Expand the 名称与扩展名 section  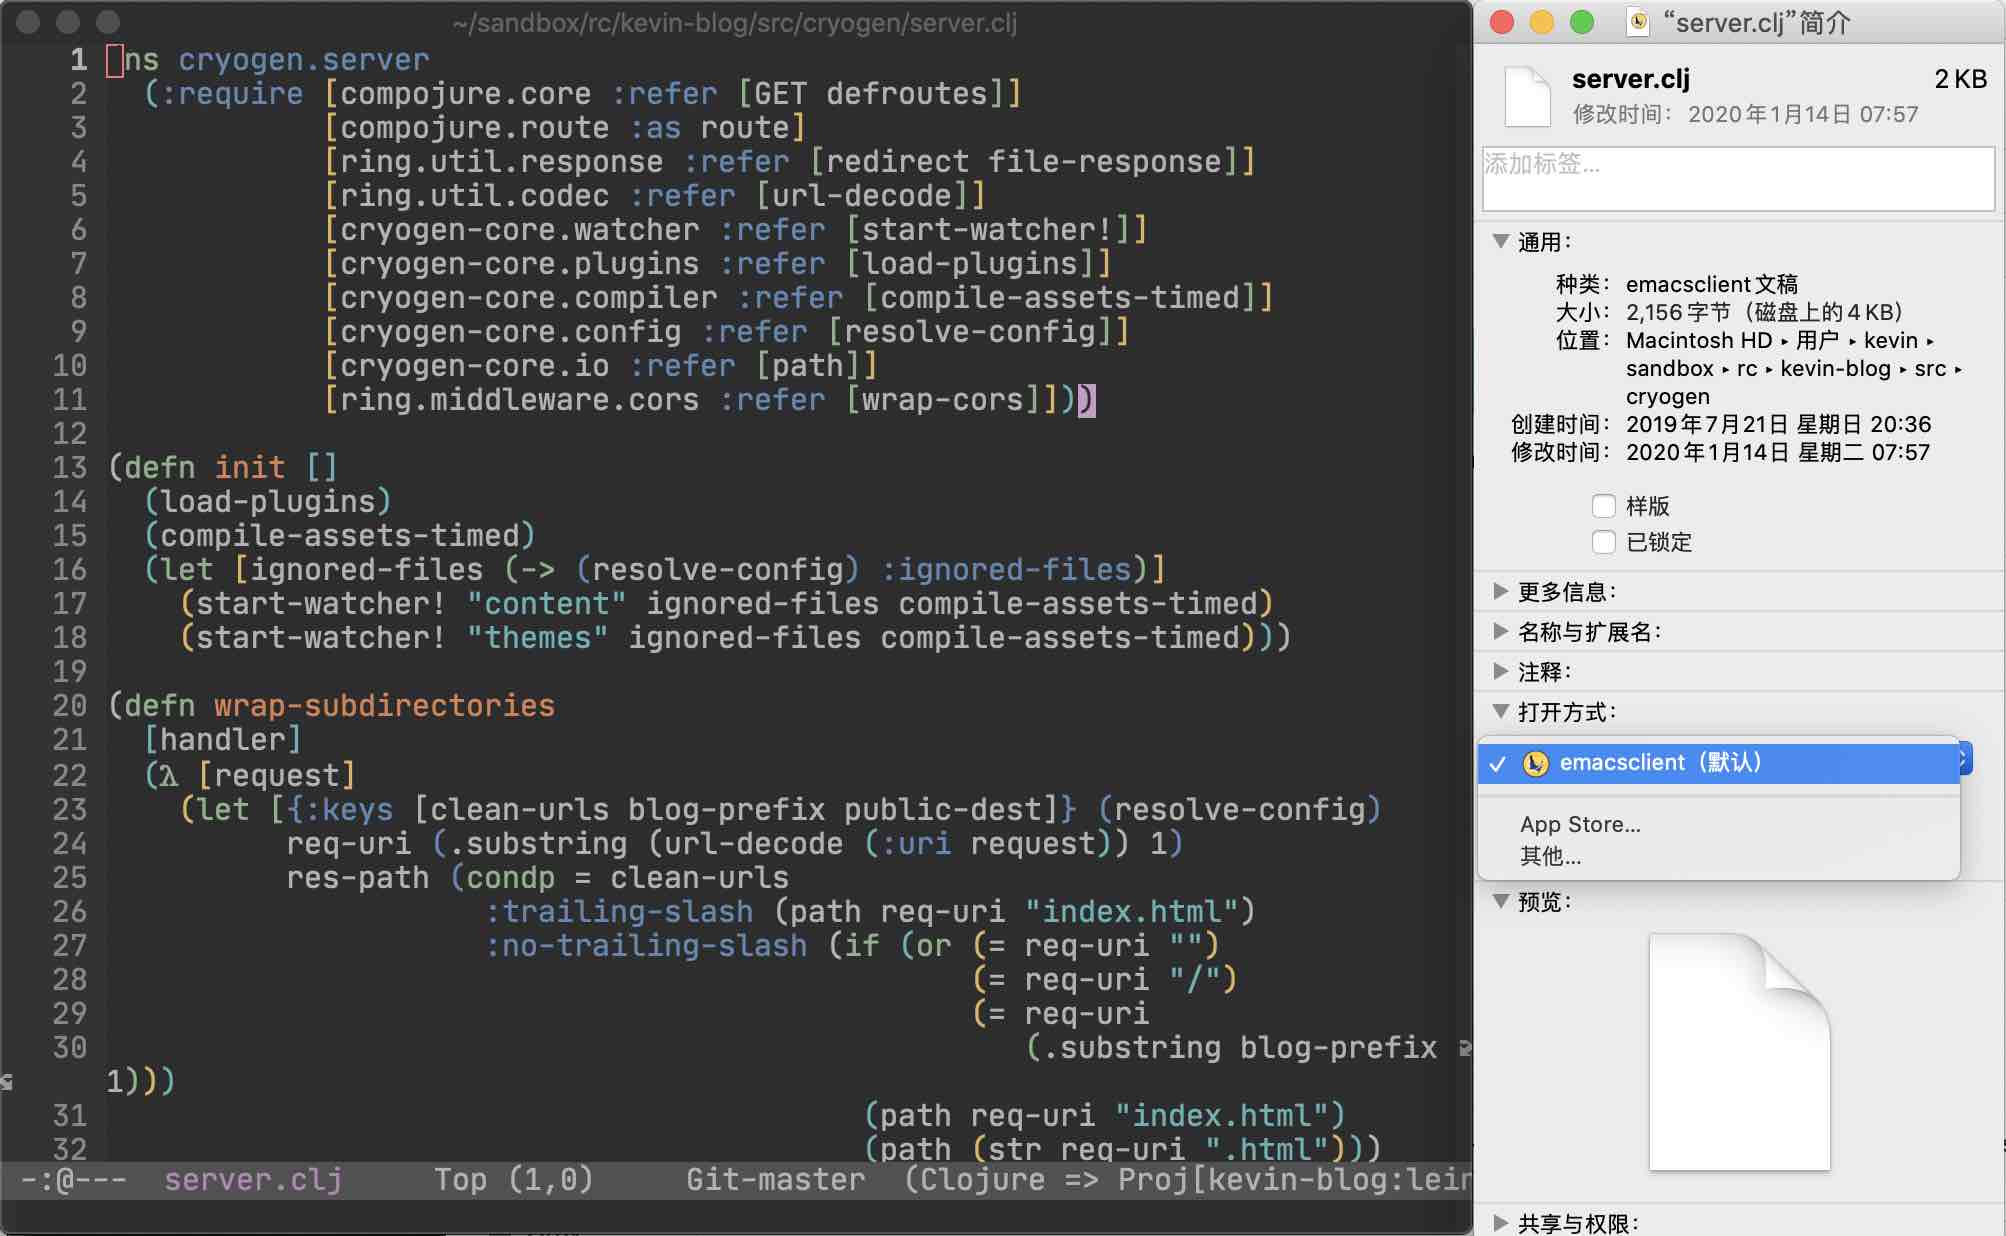(1500, 631)
